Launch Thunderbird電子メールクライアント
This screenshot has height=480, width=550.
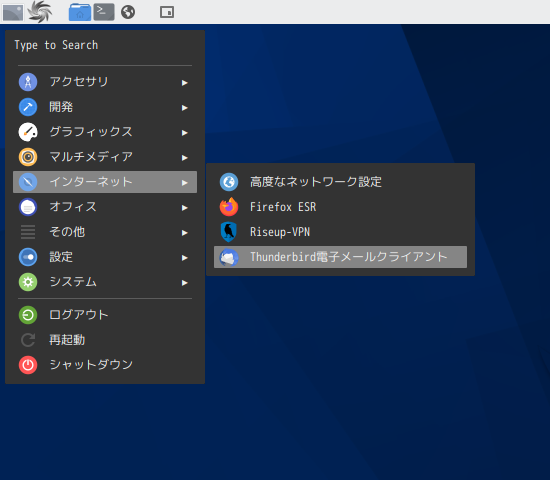click(x=340, y=257)
